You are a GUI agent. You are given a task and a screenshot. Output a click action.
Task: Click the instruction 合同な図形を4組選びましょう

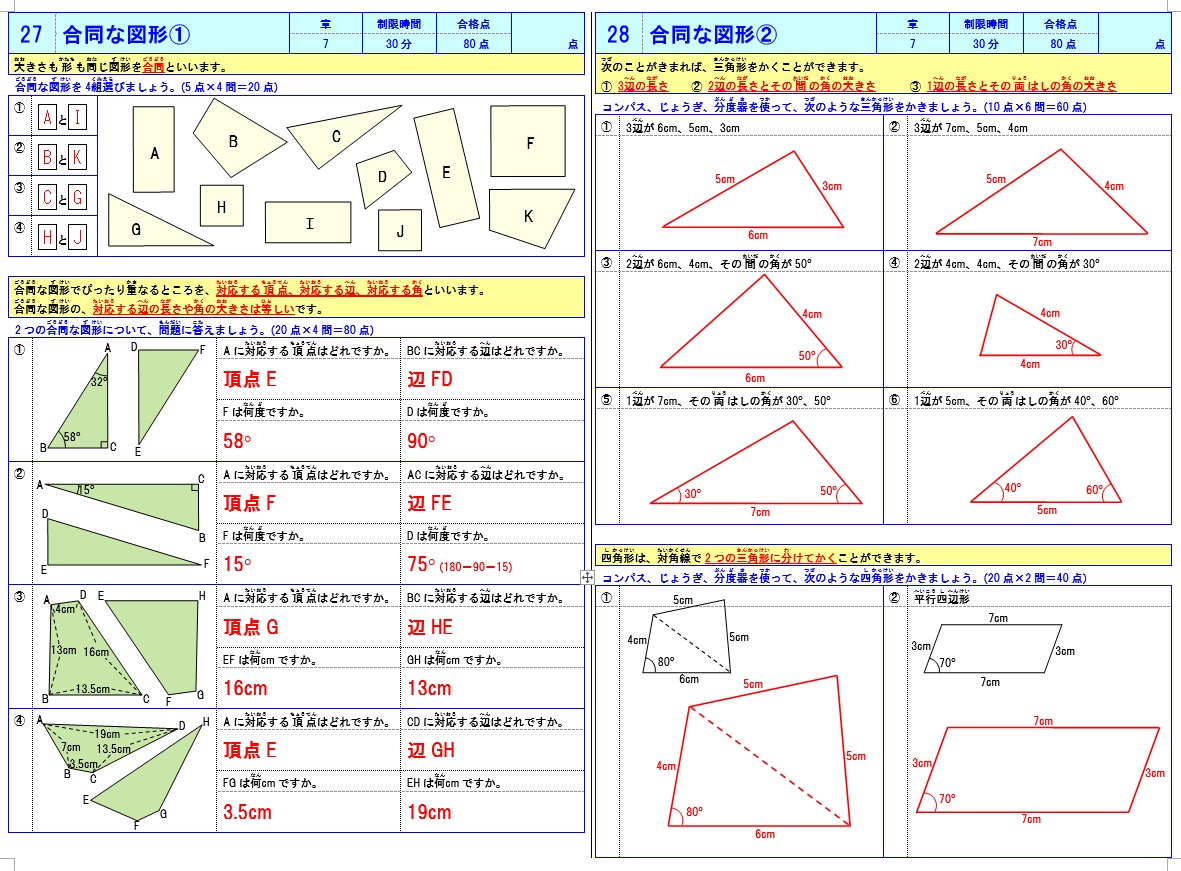point(147,86)
